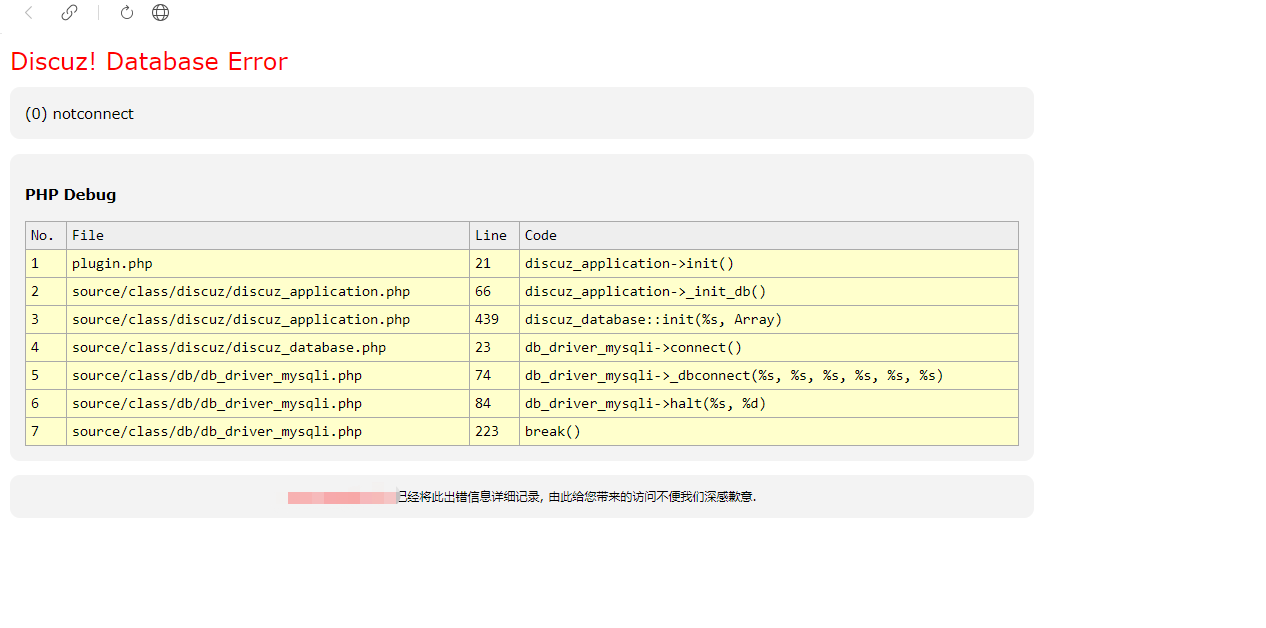This screenshot has width=1266, height=628.
Task: Select the discuz_application.php cell in row 2
Action: pyautogui.click(x=268, y=292)
